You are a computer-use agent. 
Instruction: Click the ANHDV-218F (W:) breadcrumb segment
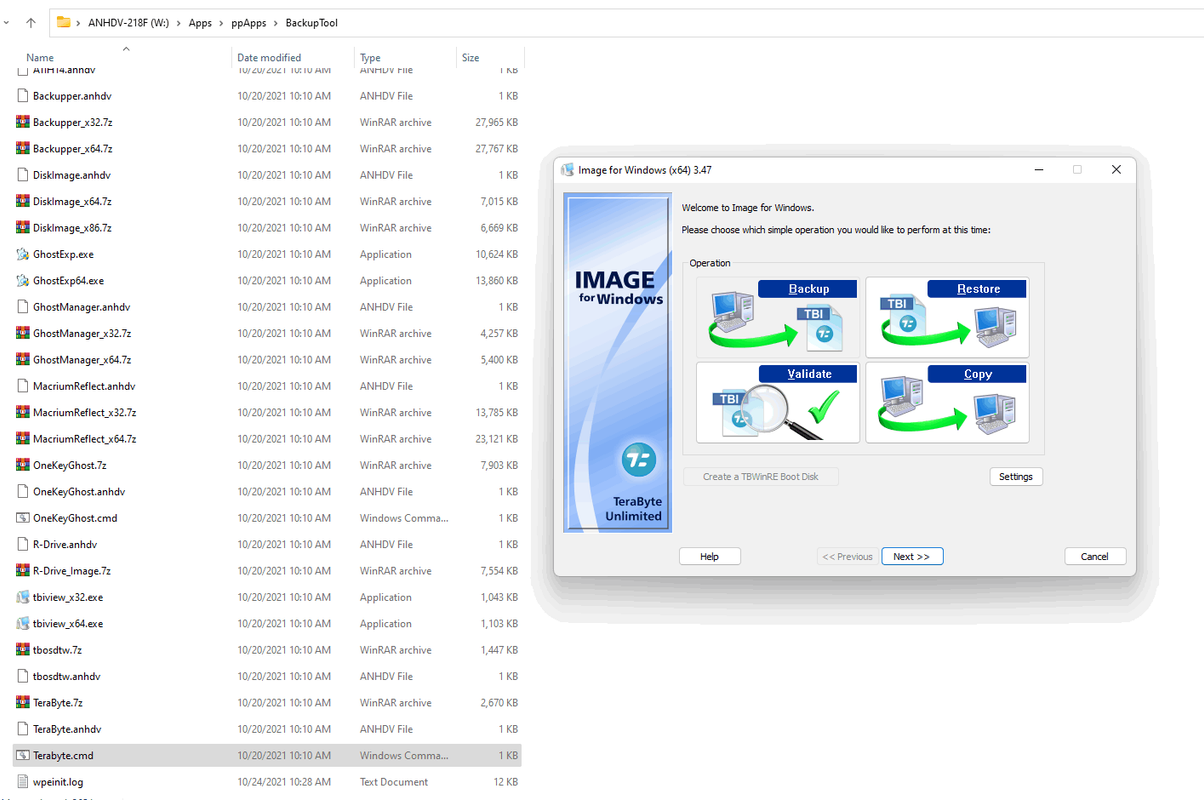point(130,23)
